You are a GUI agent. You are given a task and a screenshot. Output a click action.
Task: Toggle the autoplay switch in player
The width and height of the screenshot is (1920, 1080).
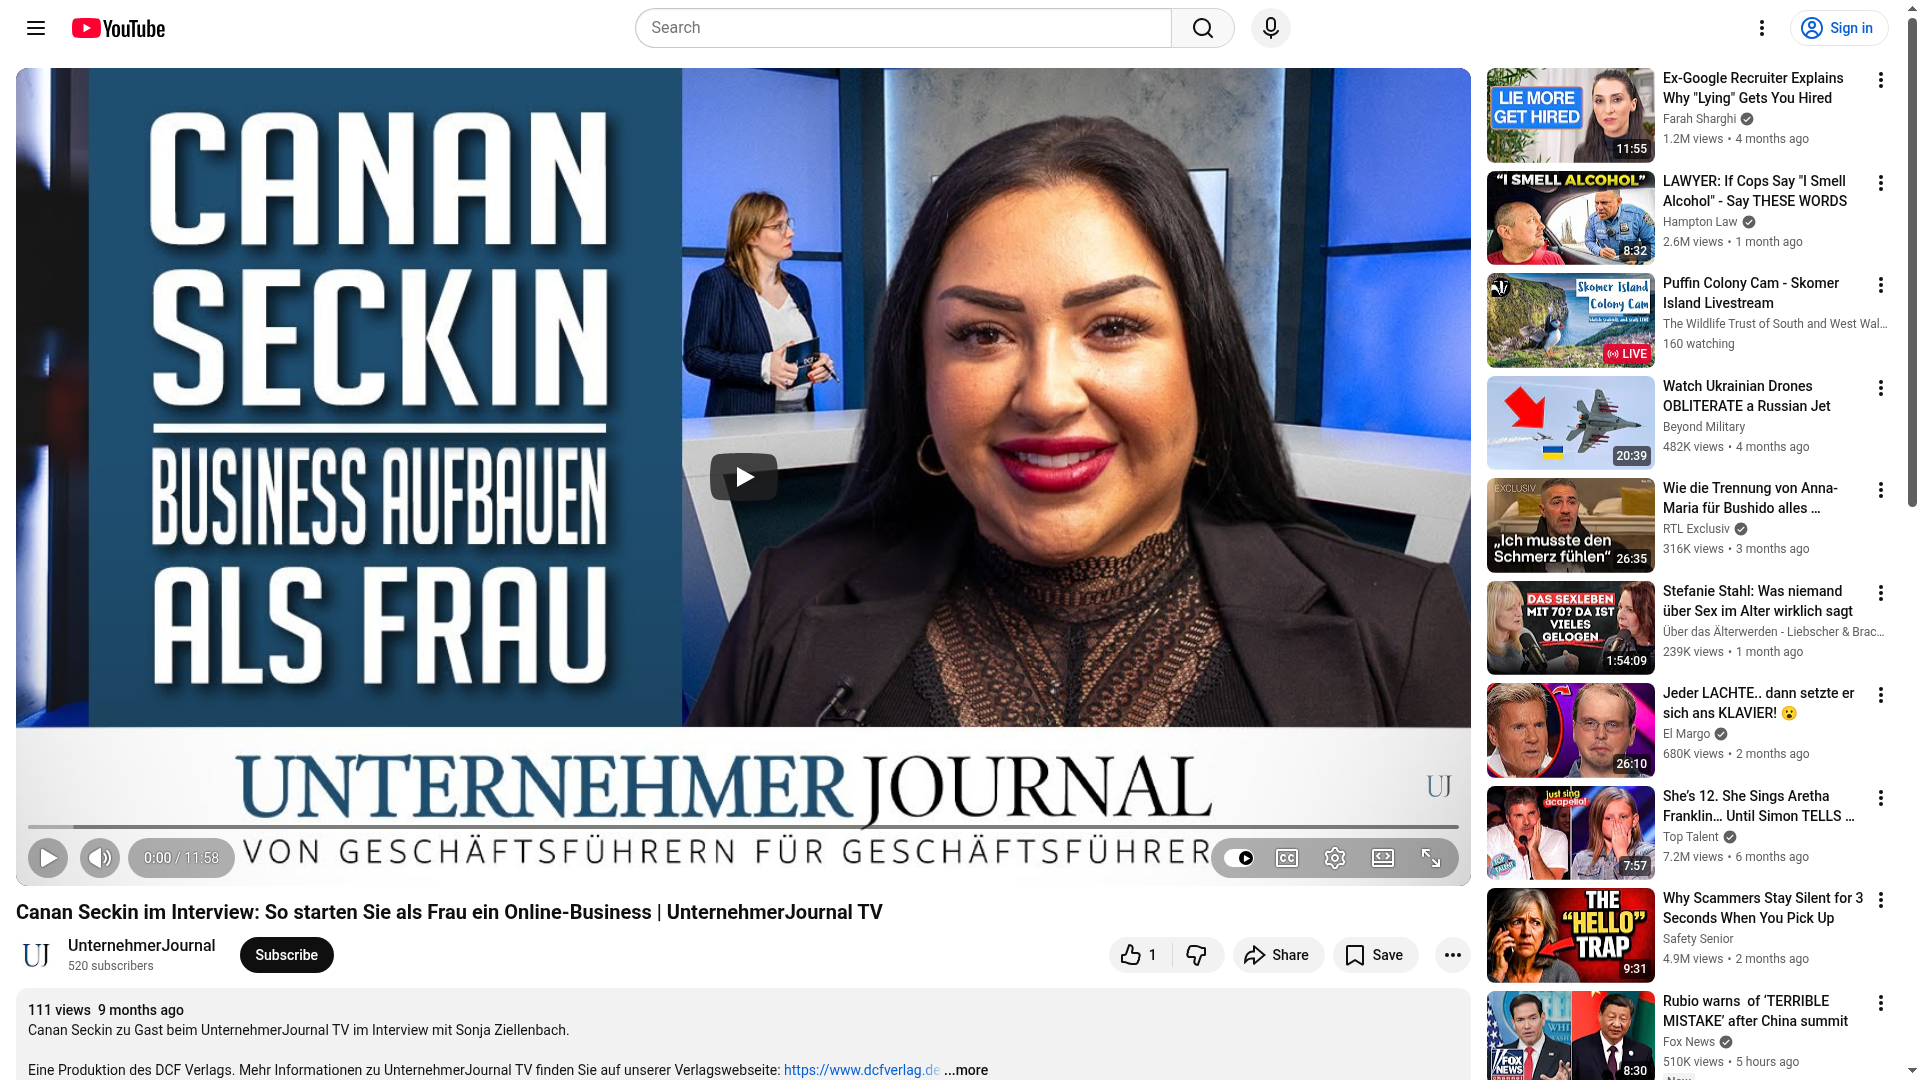click(x=1239, y=858)
